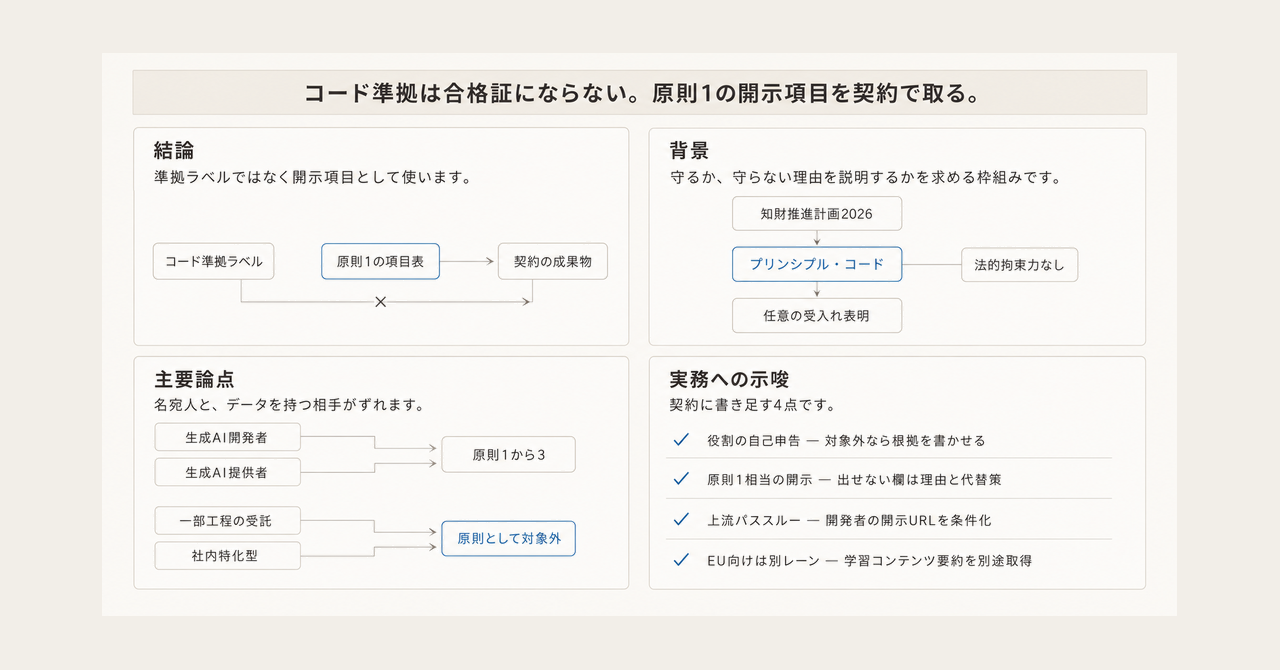Click the text 守るか、守らない理由を説明するかを求める枠組みです。

point(865,177)
